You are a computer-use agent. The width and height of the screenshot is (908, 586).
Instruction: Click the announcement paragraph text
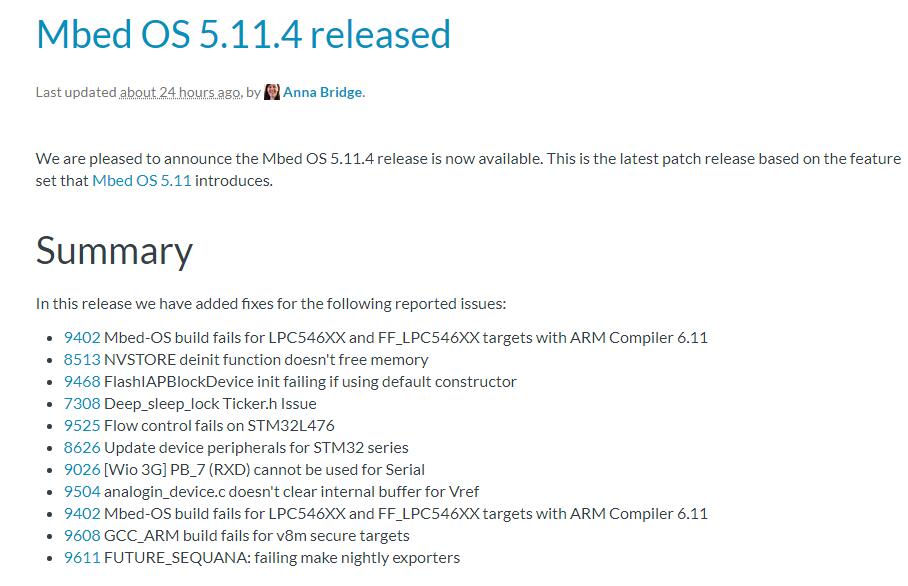tap(468, 170)
